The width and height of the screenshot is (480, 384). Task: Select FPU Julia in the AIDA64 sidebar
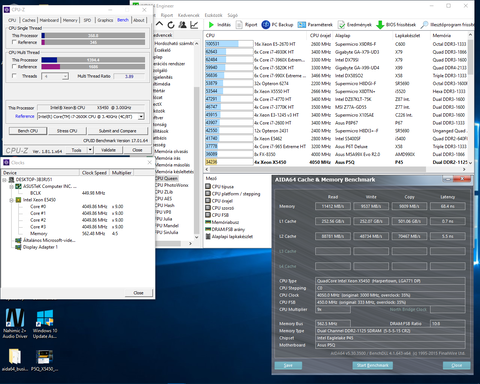point(164,219)
